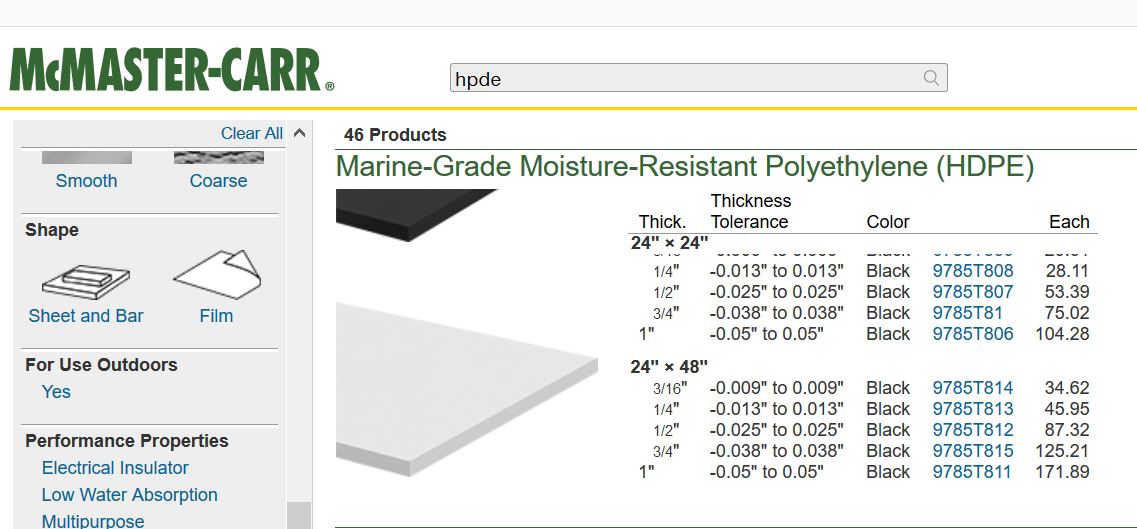Click the -0.009" to 0.009" tolerance cell

(777, 388)
